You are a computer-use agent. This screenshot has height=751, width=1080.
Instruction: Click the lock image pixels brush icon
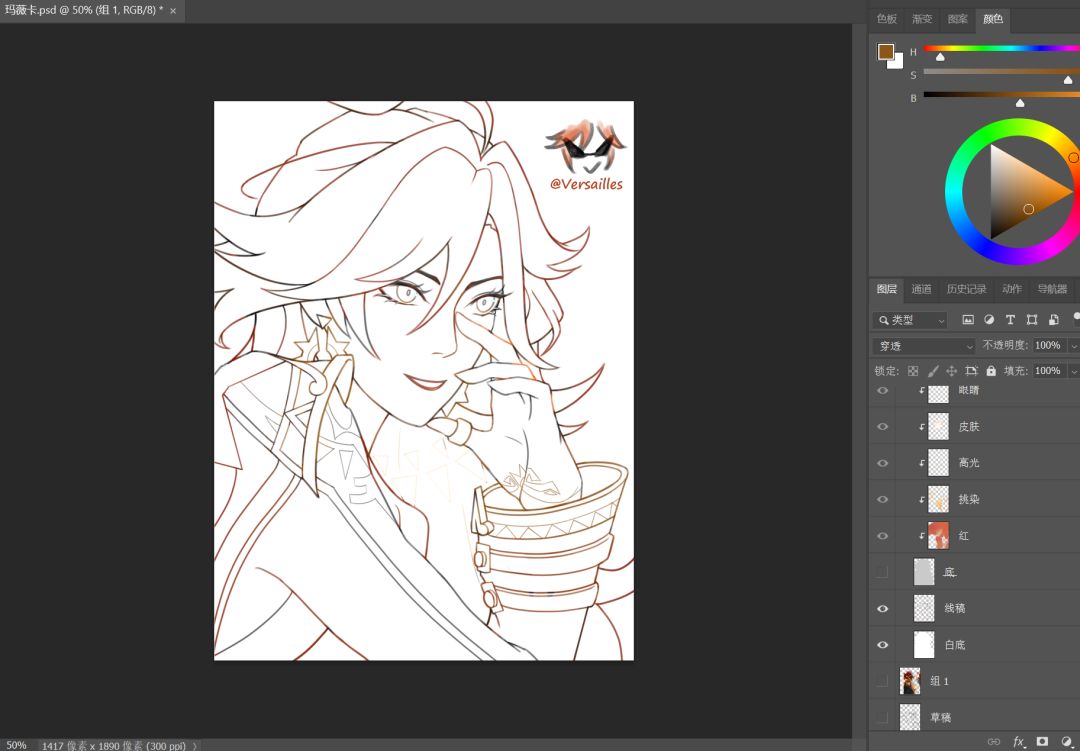tap(933, 371)
